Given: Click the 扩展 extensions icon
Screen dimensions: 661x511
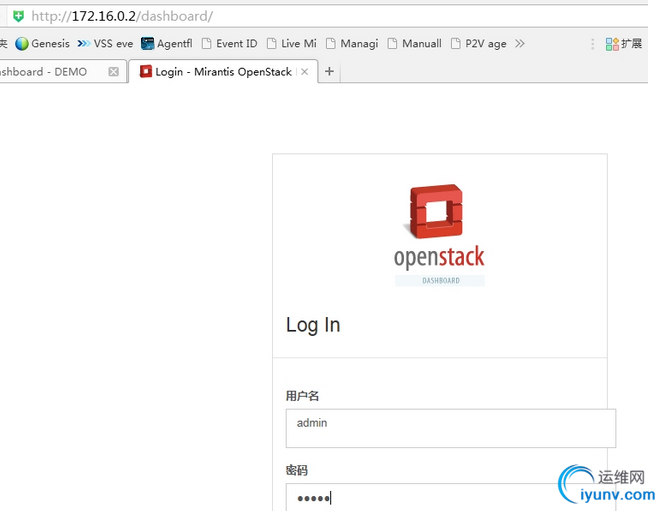Looking at the screenshot, I should tap(623, 43).
